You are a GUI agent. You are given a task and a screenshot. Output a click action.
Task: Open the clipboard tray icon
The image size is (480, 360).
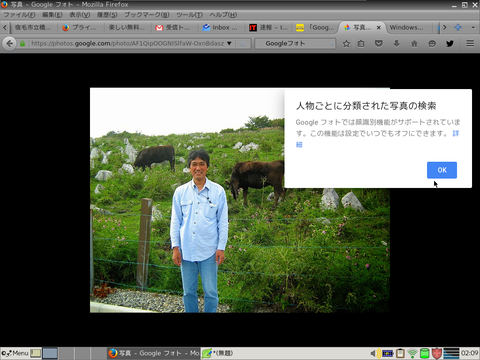click(x=400, y=353)
